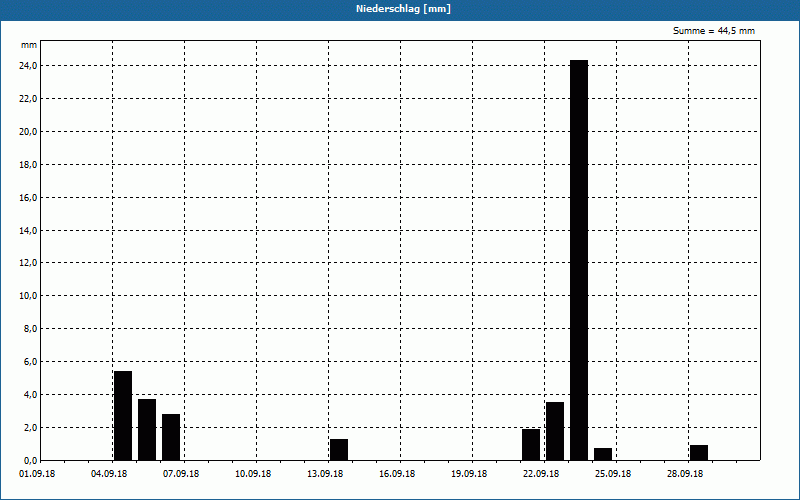The height and width of the screenshot is (500, 800).
Task: Click the 16.09.18 date axis label
Action: pos(397,474)
